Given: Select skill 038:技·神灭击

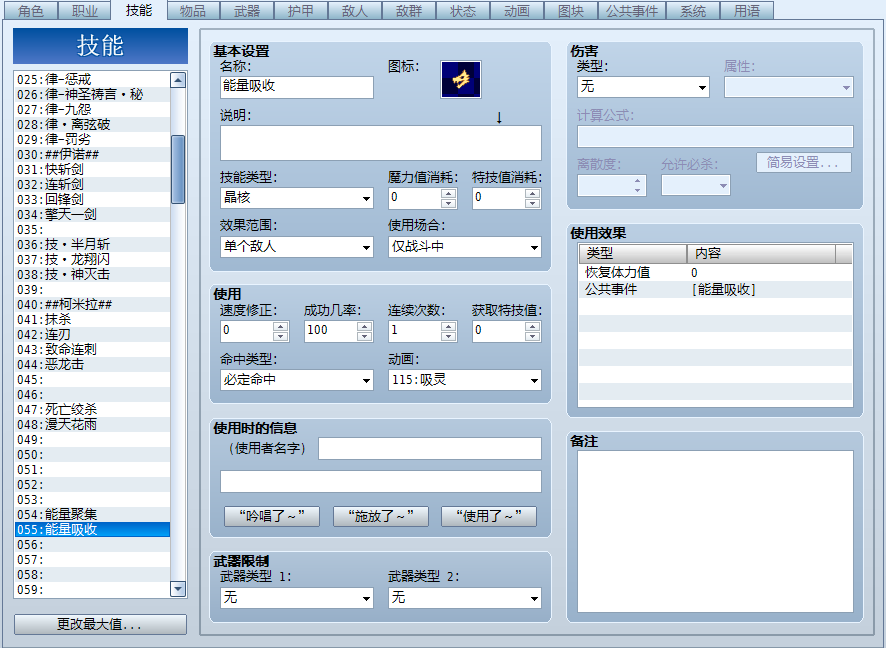Looking at the screenshot, I should (x=92, y=274).
